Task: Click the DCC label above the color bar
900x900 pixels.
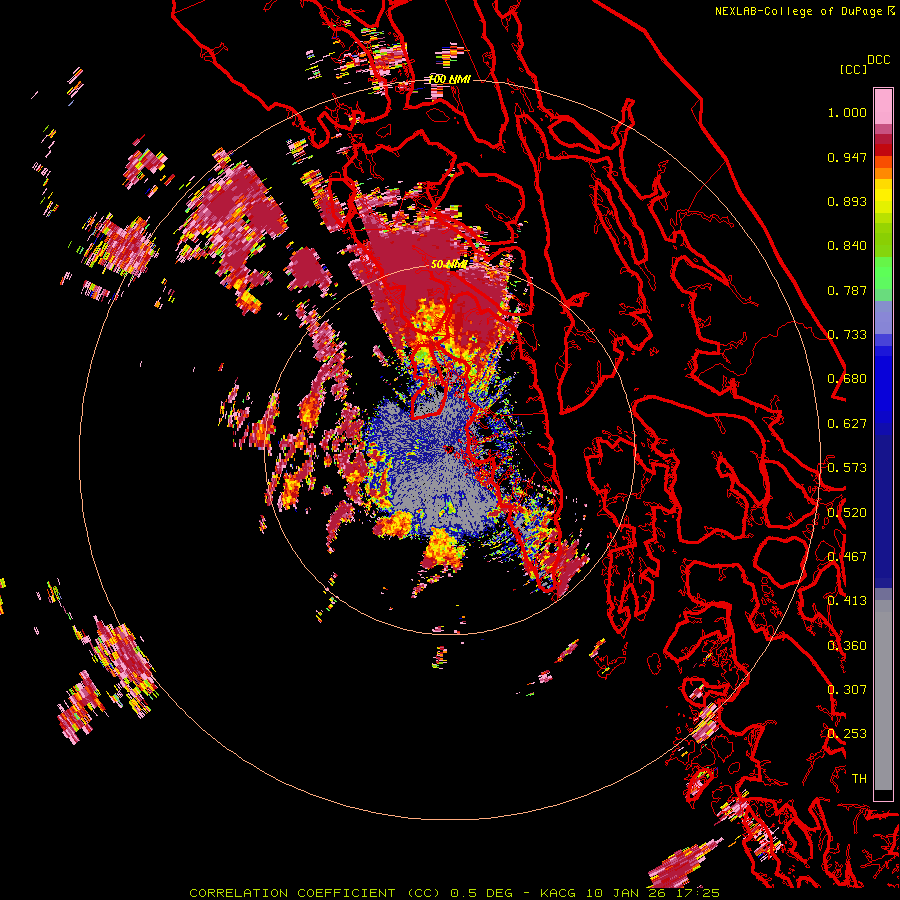Action: point(879,60)
